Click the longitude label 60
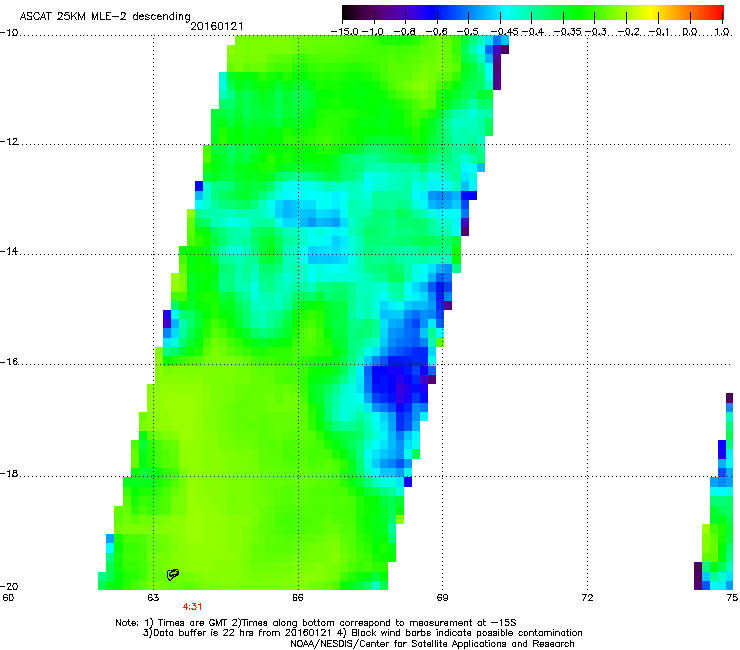 (8, 598)
